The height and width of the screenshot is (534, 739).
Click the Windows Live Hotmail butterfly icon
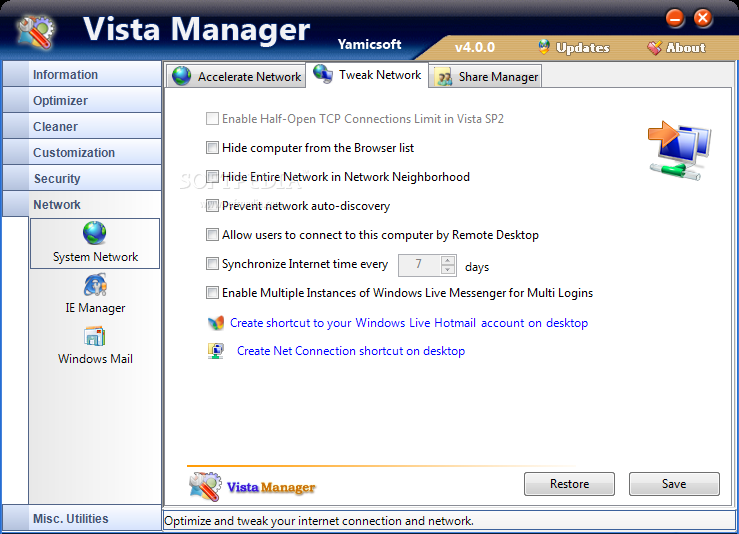pyautogui.click(x=216, y=323)
